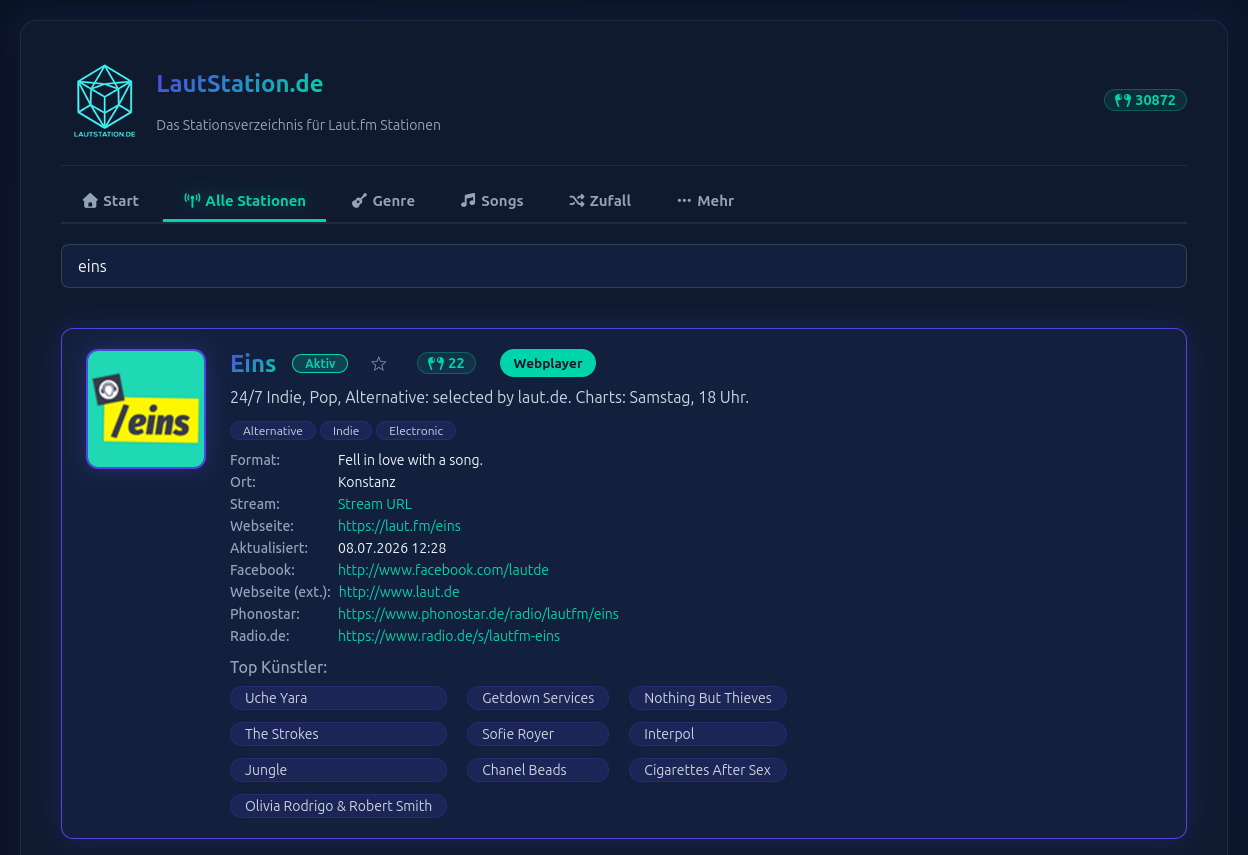The height and width of the screenshot is (855, 1248).
Task: Click the 22 listeners badge for Eins
Action: point(446,364)
